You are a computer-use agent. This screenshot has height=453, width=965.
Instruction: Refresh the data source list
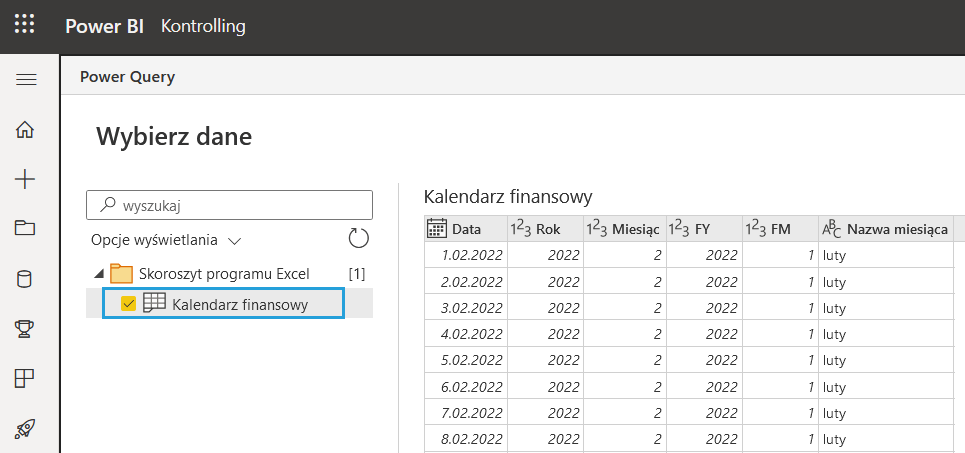coord(358,239)
